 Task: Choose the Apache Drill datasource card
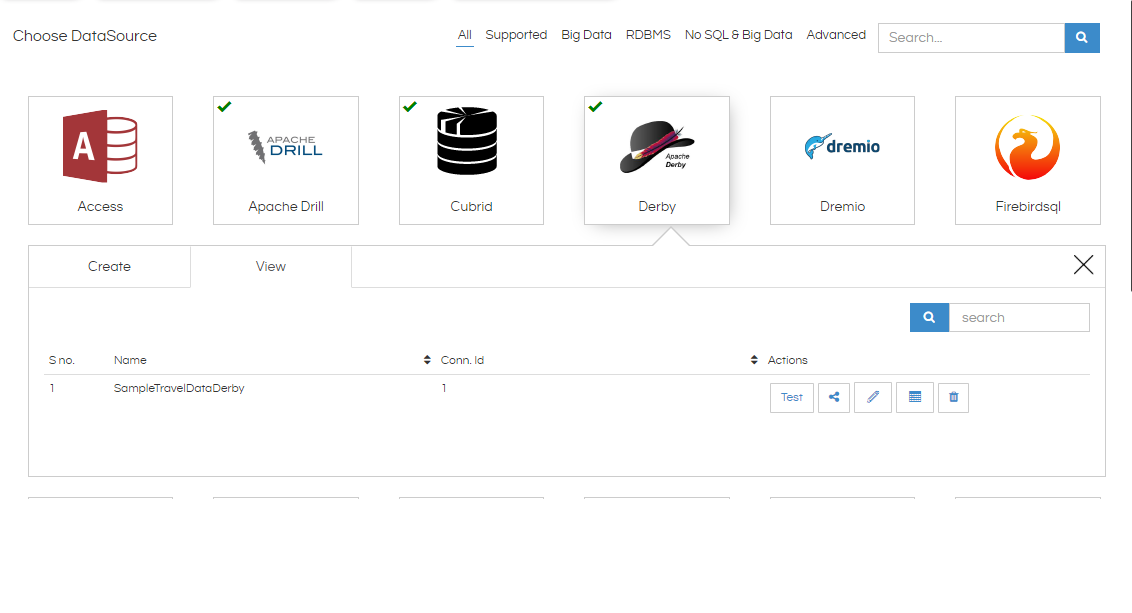[286, 160]
